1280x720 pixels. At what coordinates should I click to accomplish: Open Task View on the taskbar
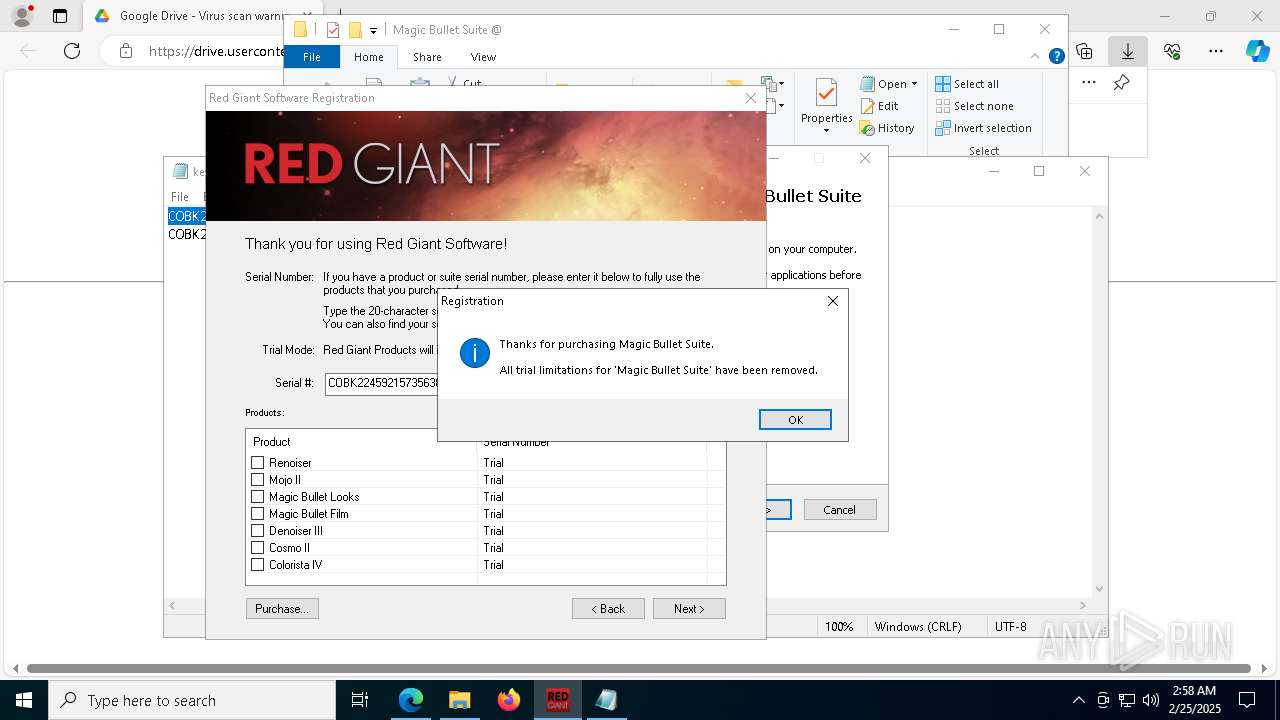[x=360, y=700]
